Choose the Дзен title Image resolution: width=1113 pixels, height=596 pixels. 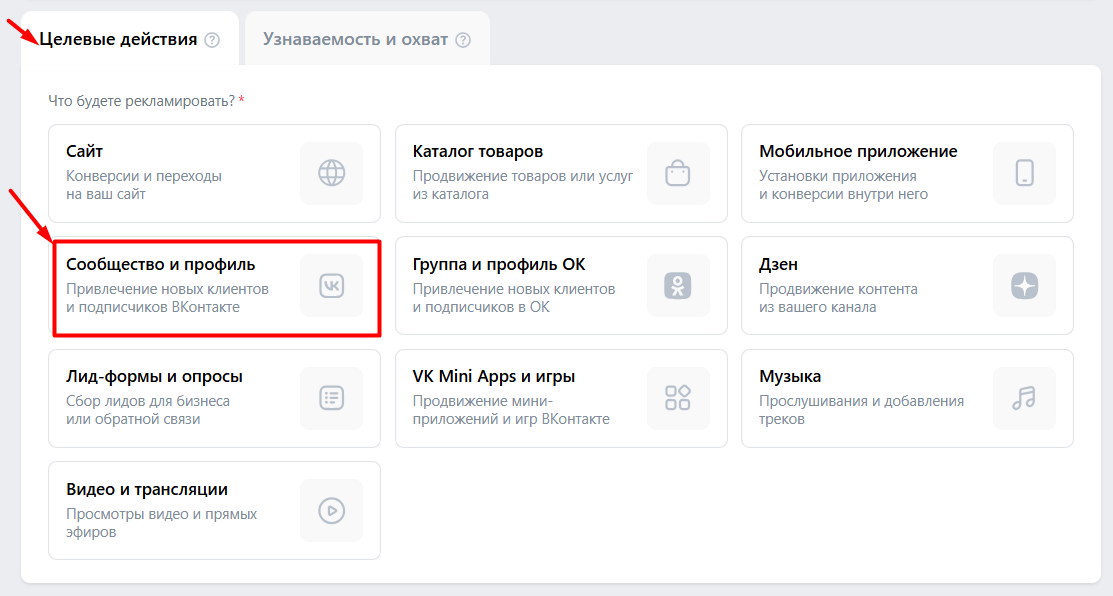point(778,264)
